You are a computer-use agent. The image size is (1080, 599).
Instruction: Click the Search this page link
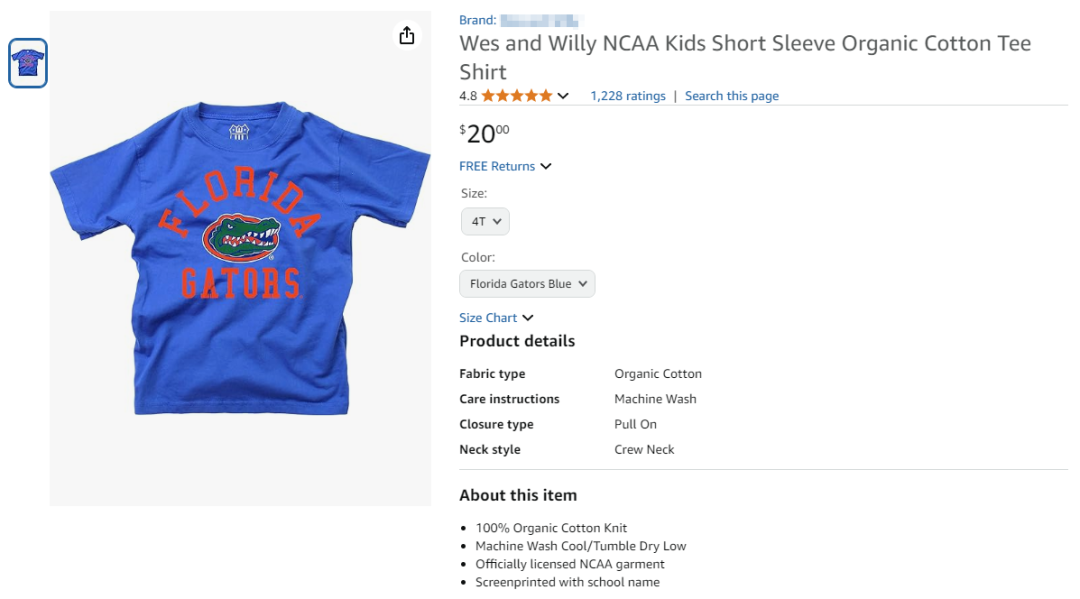pyautogui.click(x=731, y=96)
